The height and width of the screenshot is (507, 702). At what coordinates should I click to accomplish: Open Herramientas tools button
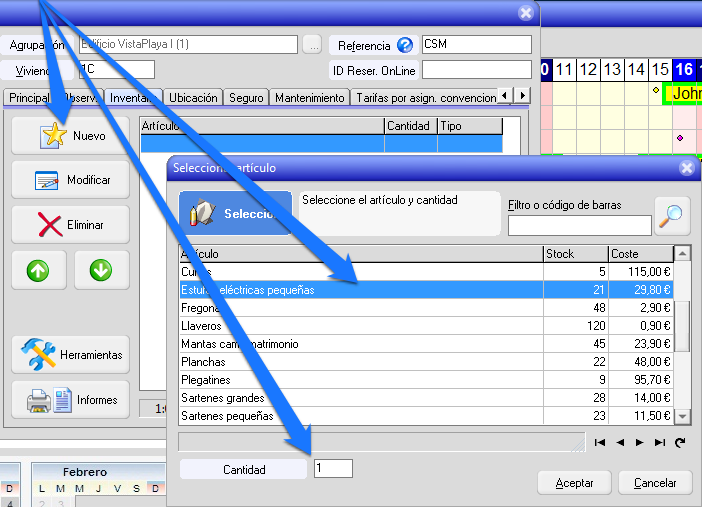(x=70, y=355)
